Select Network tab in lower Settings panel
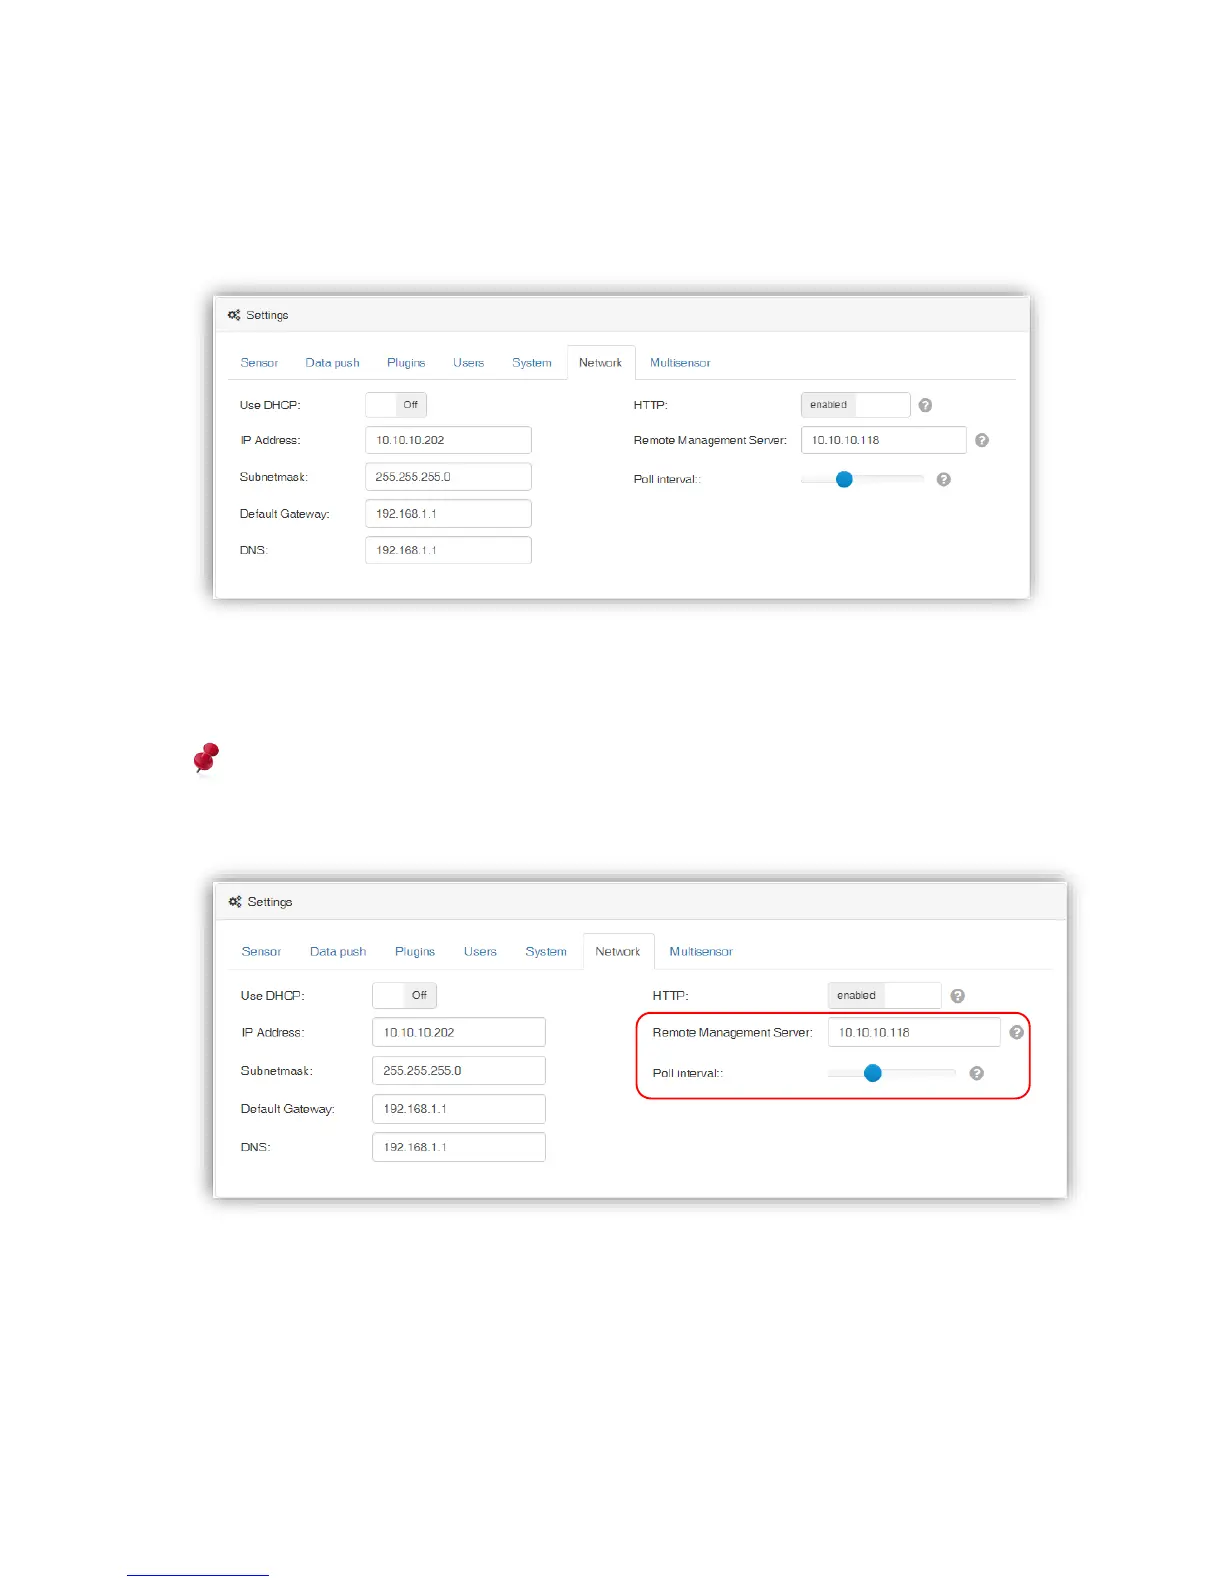The image size is (1224, 1584). [618, 952]
